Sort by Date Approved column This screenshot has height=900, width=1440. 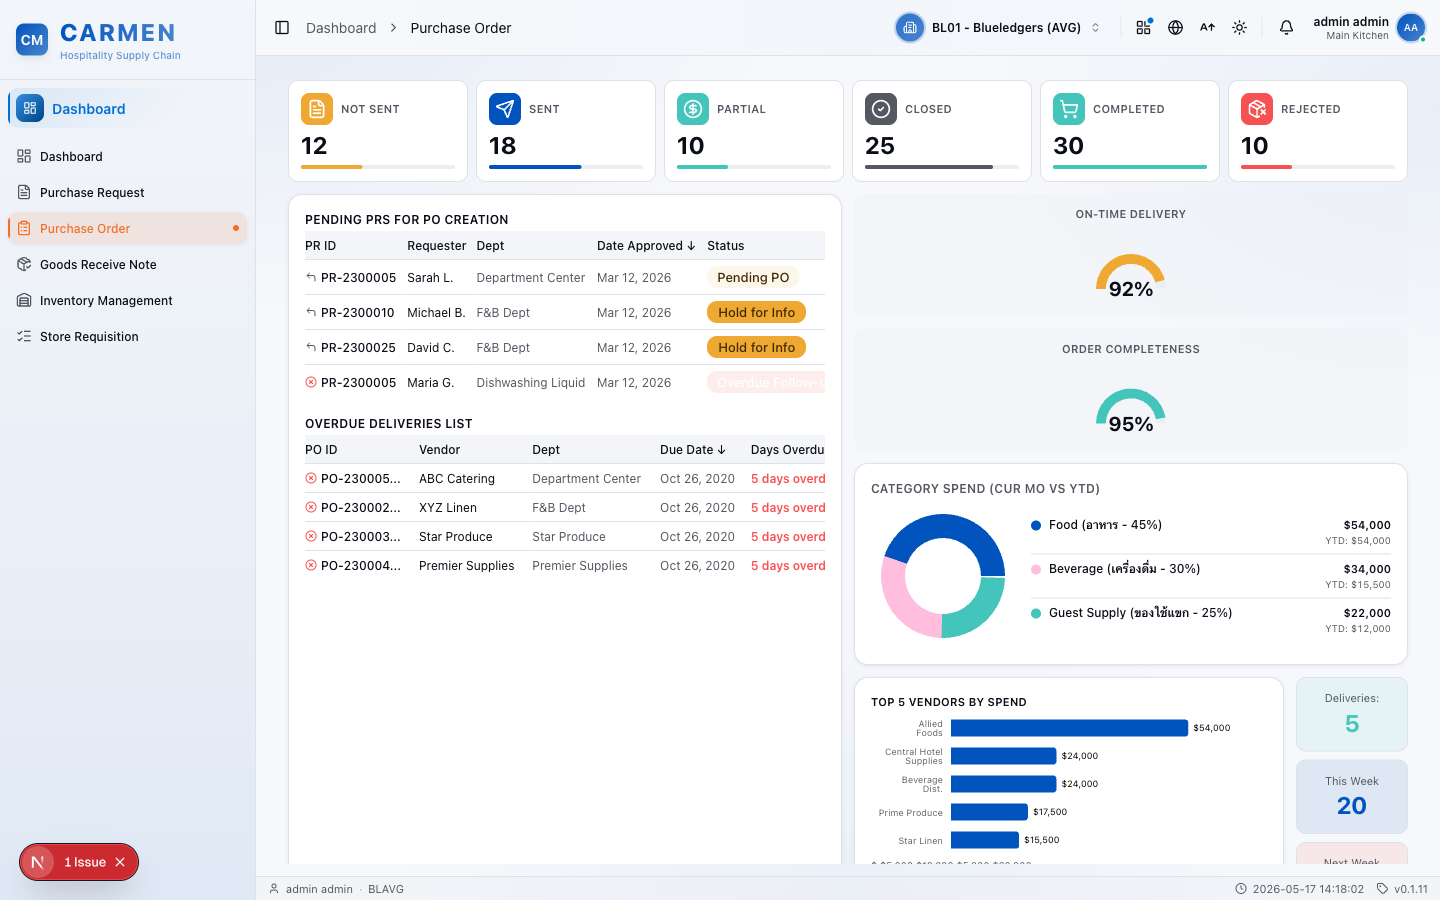point(646,246)
